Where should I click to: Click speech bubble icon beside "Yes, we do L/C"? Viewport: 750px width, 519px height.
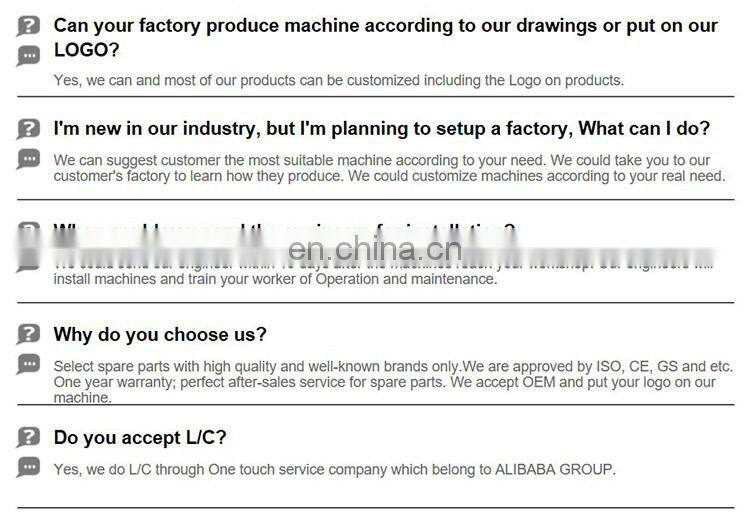point(29,467)
